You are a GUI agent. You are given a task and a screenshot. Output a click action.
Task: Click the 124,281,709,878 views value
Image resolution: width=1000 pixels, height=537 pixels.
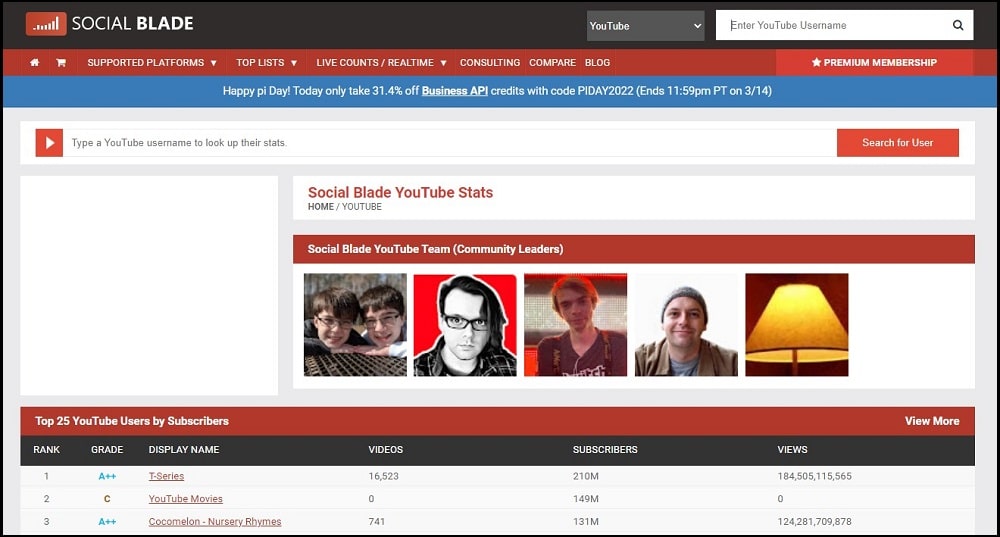[814, 522]
